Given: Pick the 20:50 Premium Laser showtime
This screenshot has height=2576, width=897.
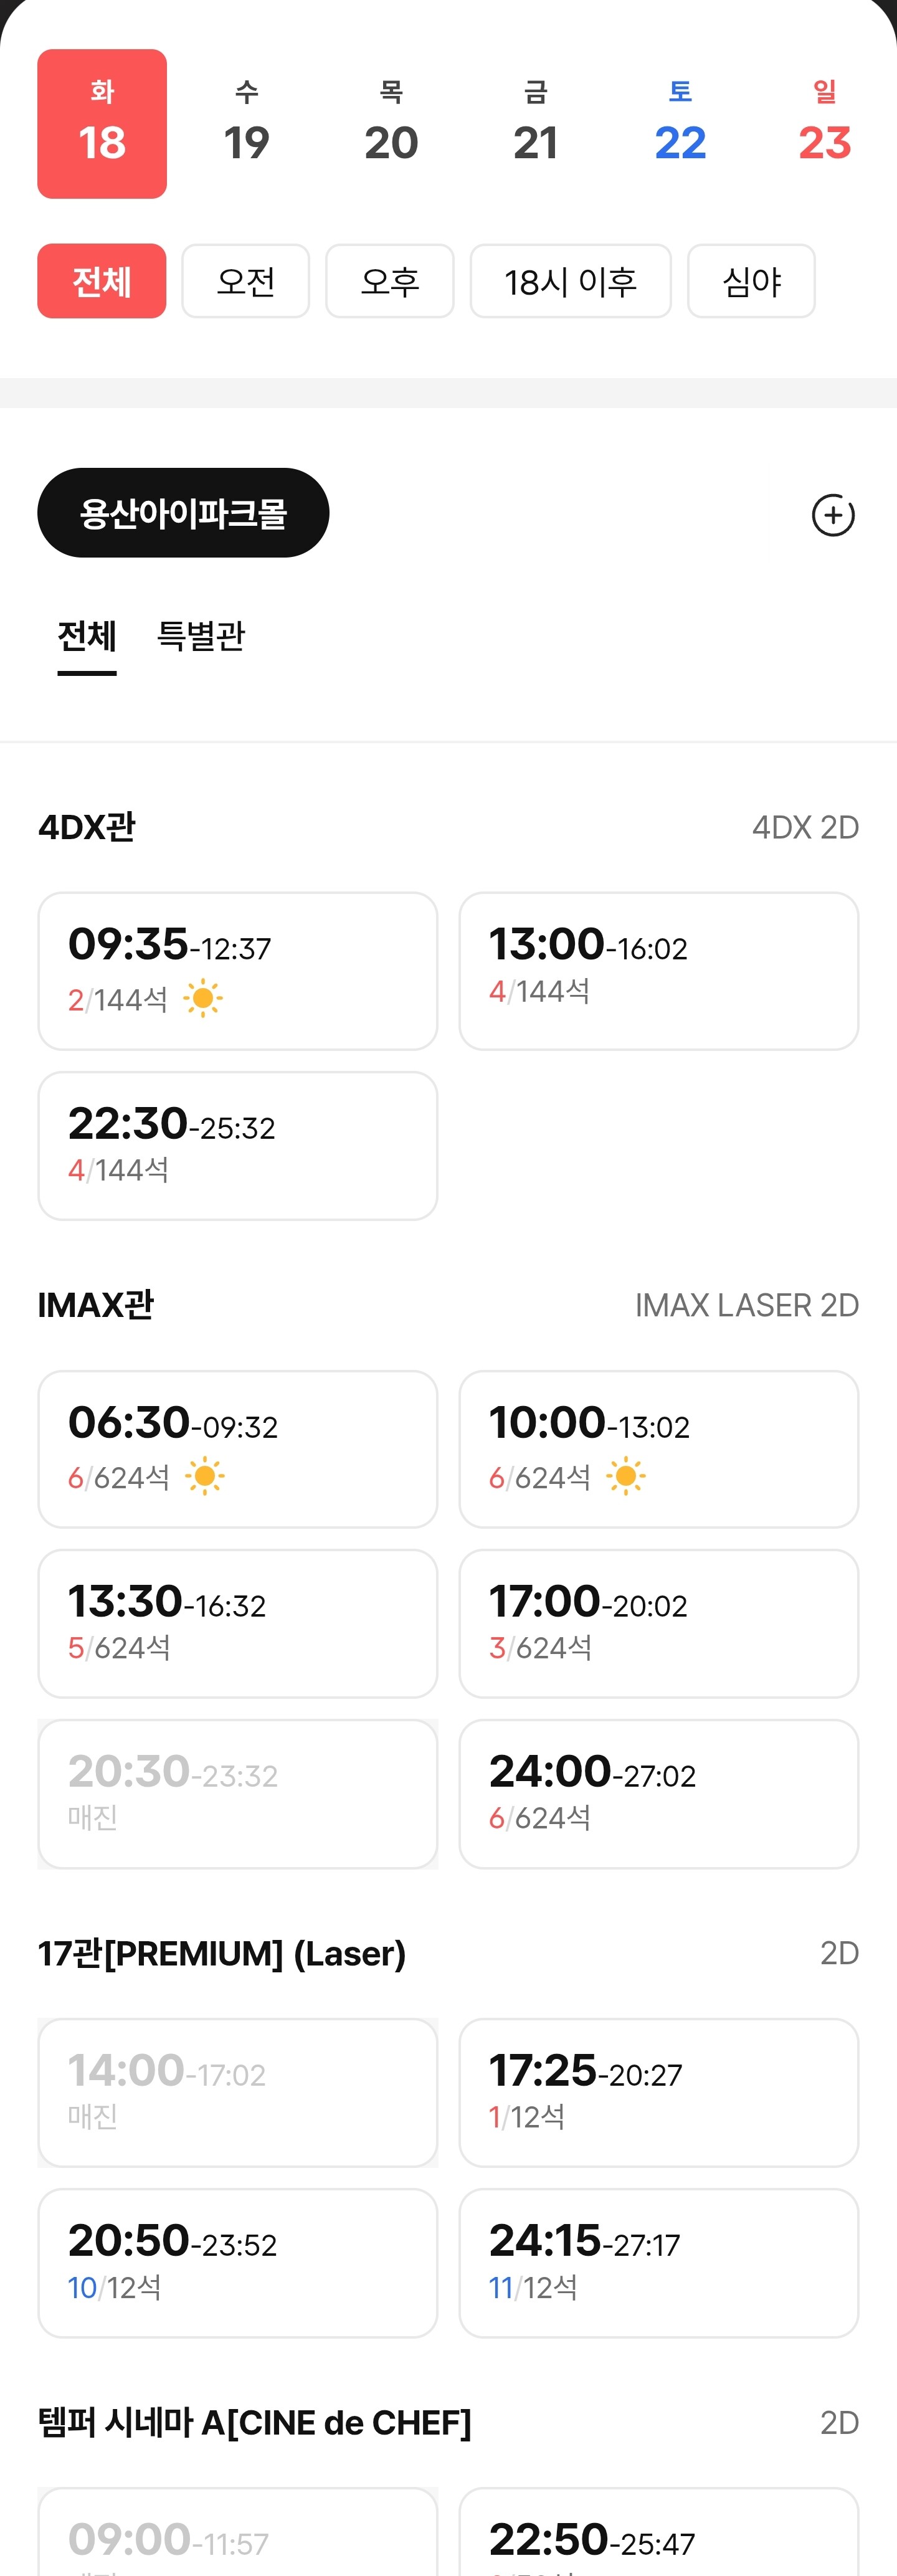Looking at the screenshot, I should click(238, 2263).
